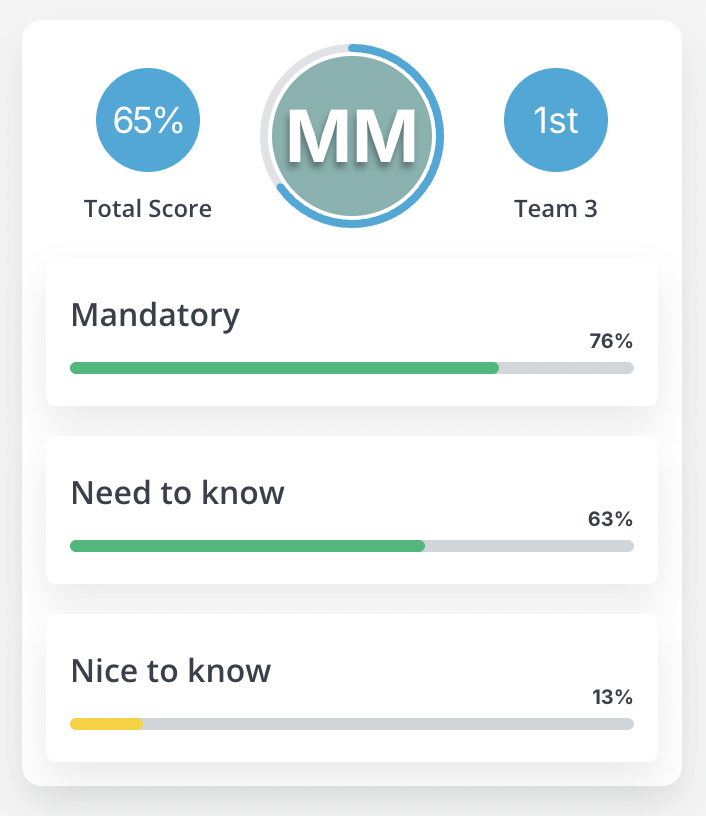Click the Mandatory heading text
The width and height of the screenshot is (706, 816).
[155, 316]
